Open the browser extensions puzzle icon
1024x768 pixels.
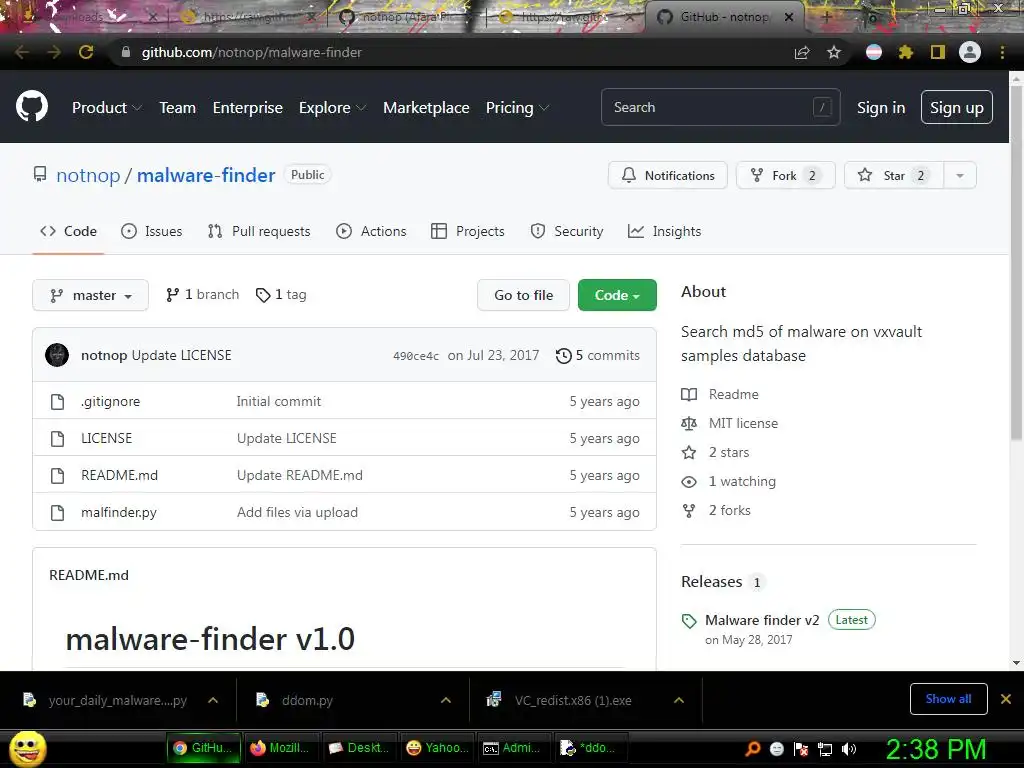[x=906, y=52]
